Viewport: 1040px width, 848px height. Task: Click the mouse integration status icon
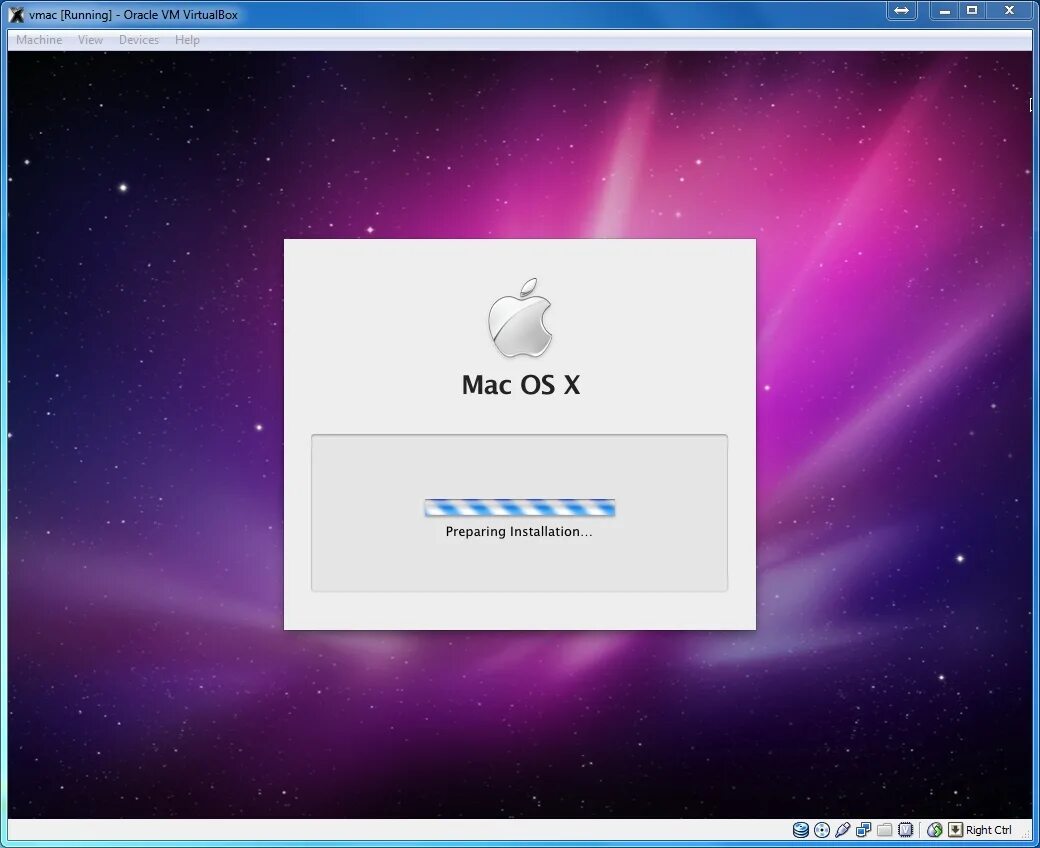pos(935,829)
